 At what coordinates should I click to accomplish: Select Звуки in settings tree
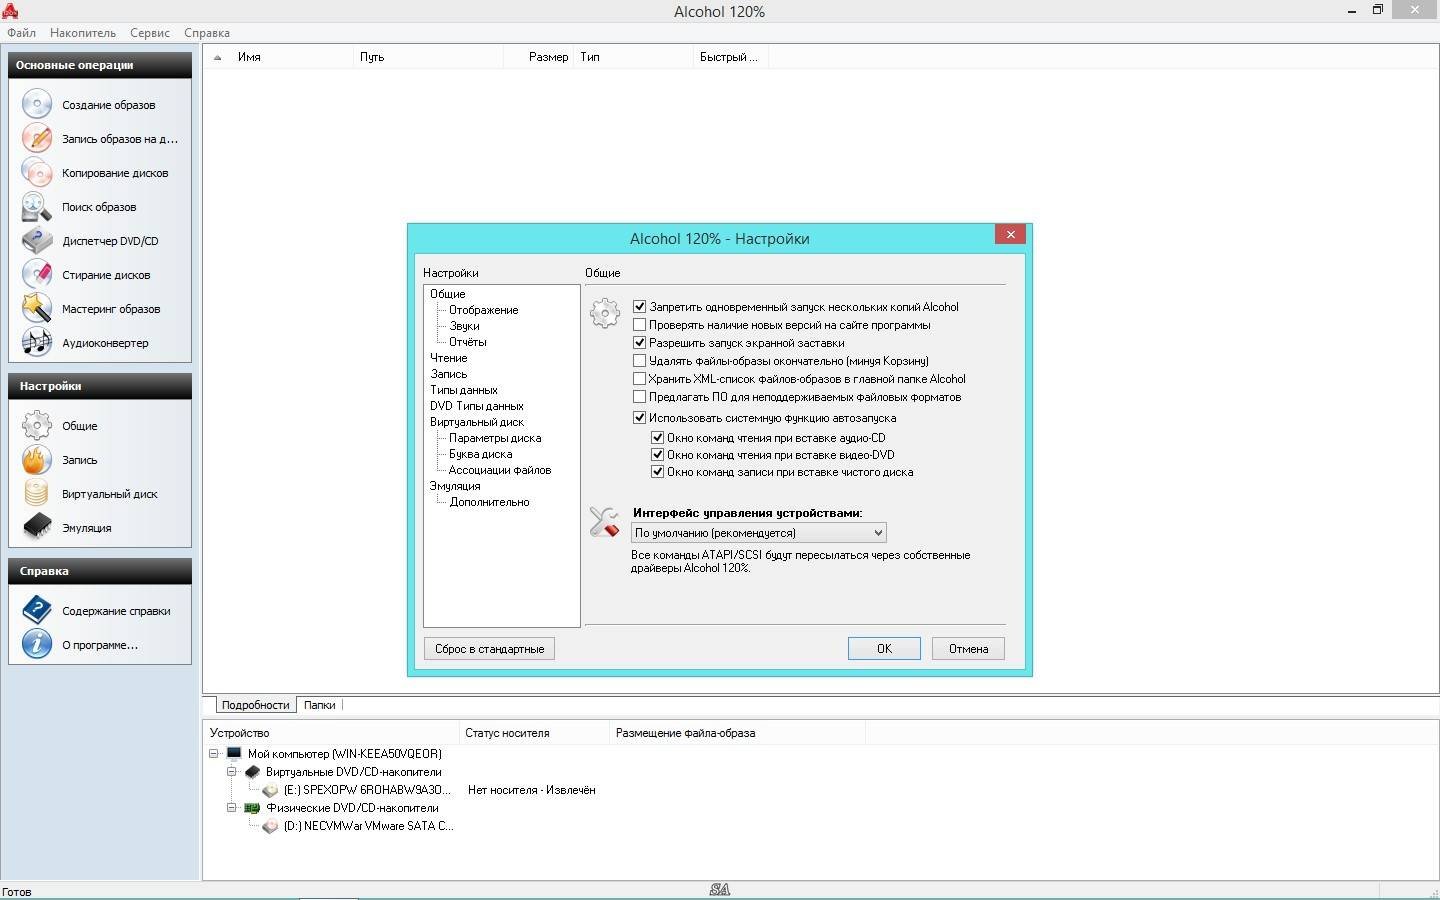point(464,326)
